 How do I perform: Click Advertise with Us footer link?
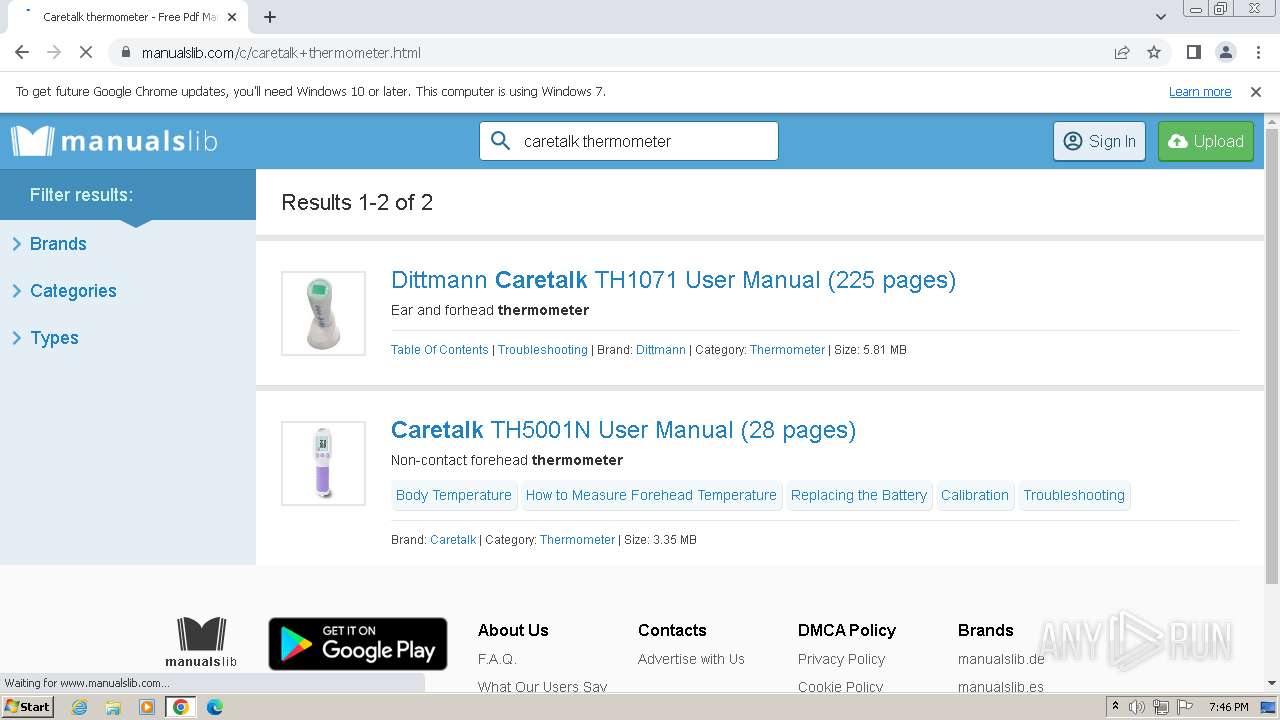point(691,659)
